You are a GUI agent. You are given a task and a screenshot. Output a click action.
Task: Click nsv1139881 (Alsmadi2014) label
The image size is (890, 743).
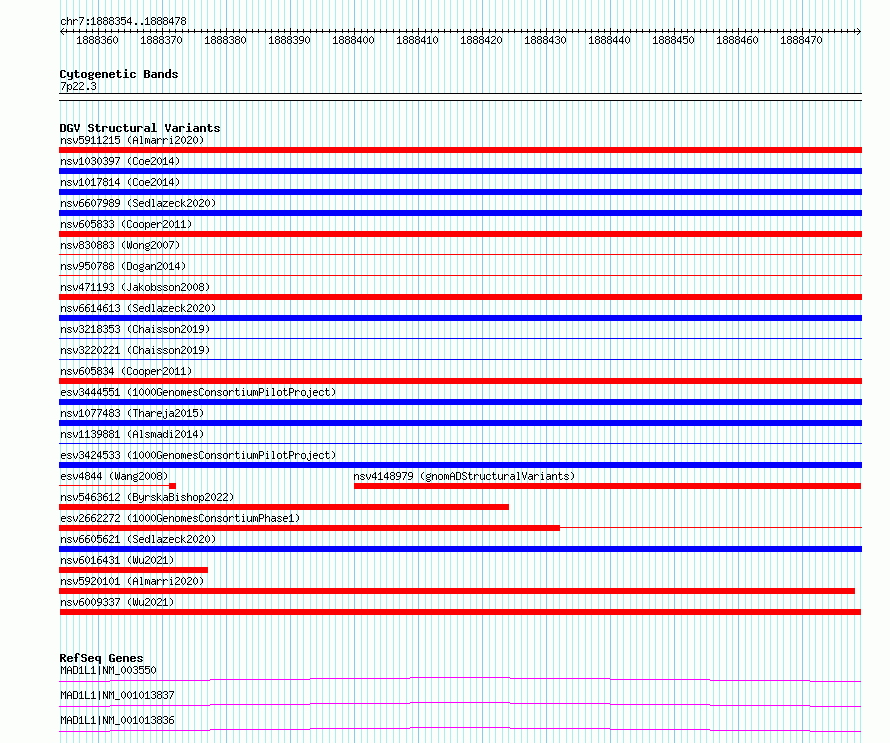click(x=132, y=434)
